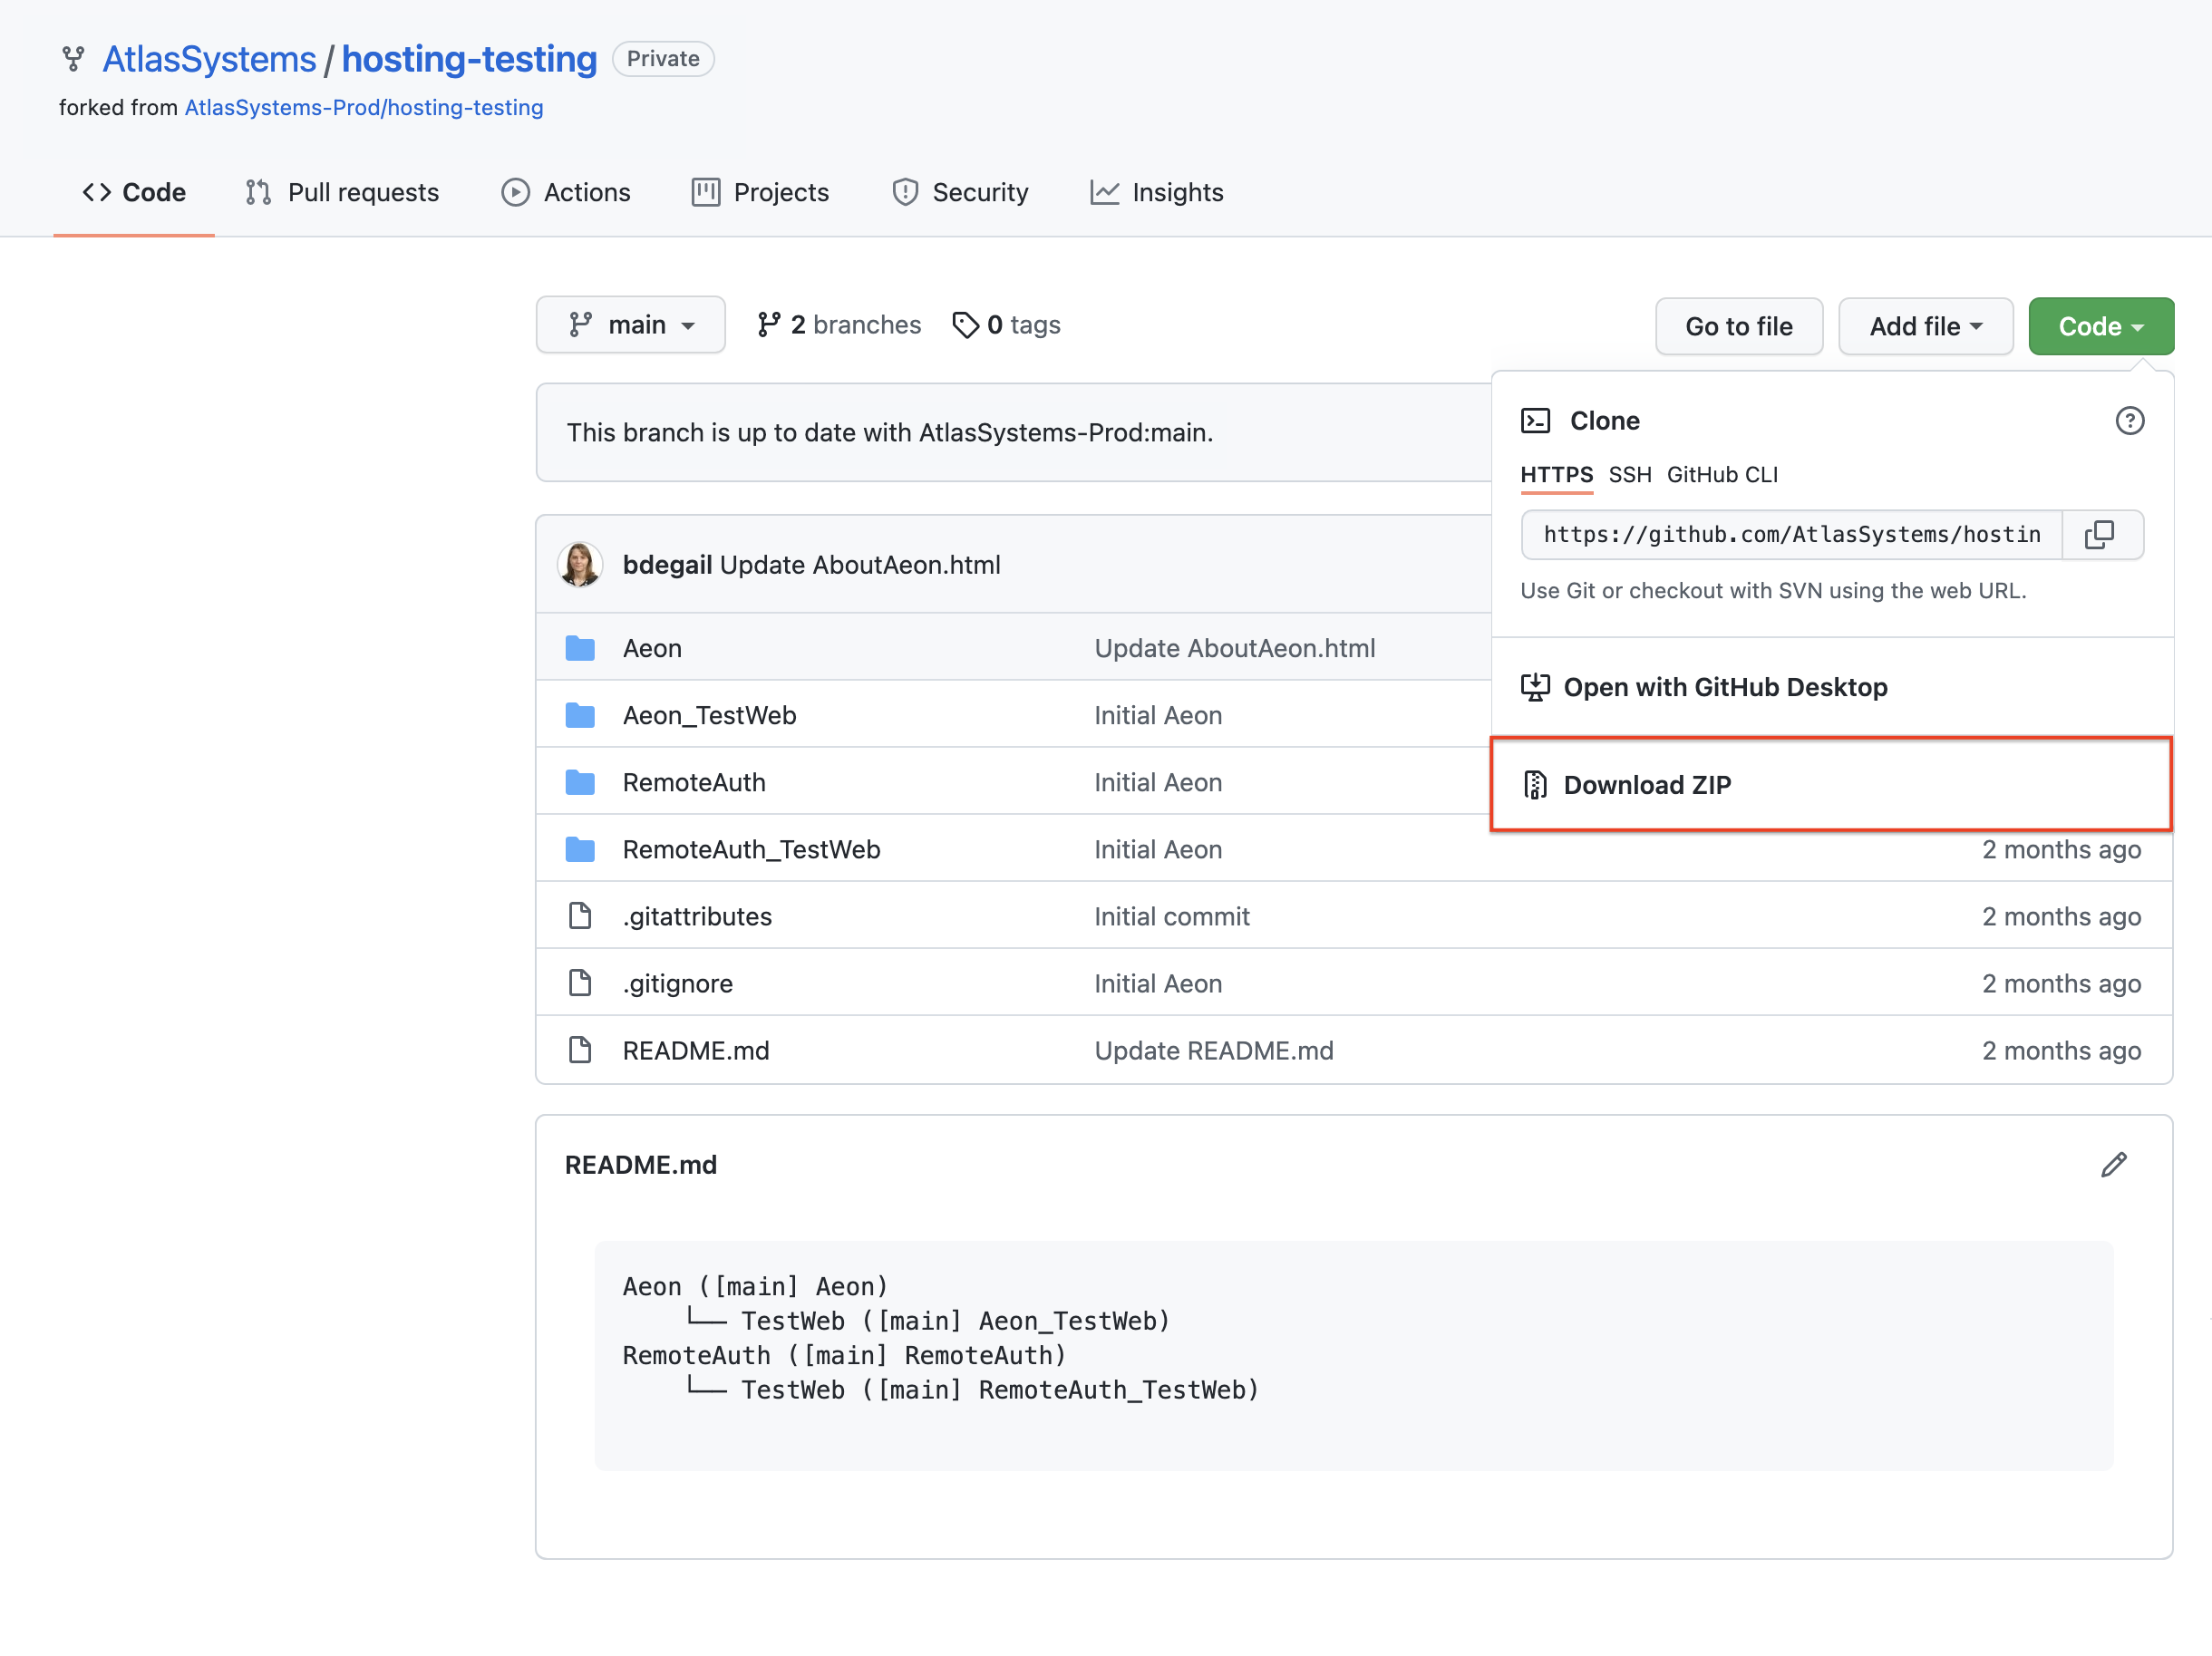Open the RemoteAuth_TestWeb folder

click(x=752, y=849)
